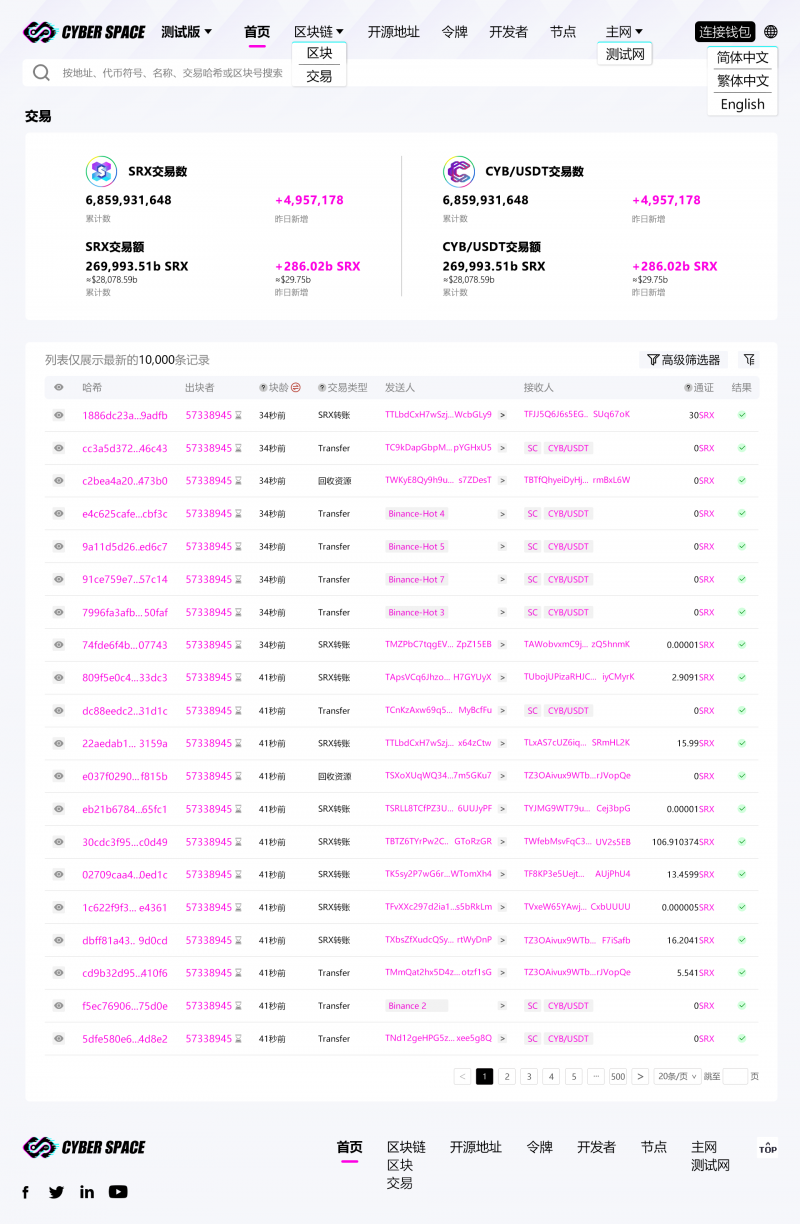The image size is (800, 1224).
Task: Click the search magnifier icon
Action: (41, 73)
